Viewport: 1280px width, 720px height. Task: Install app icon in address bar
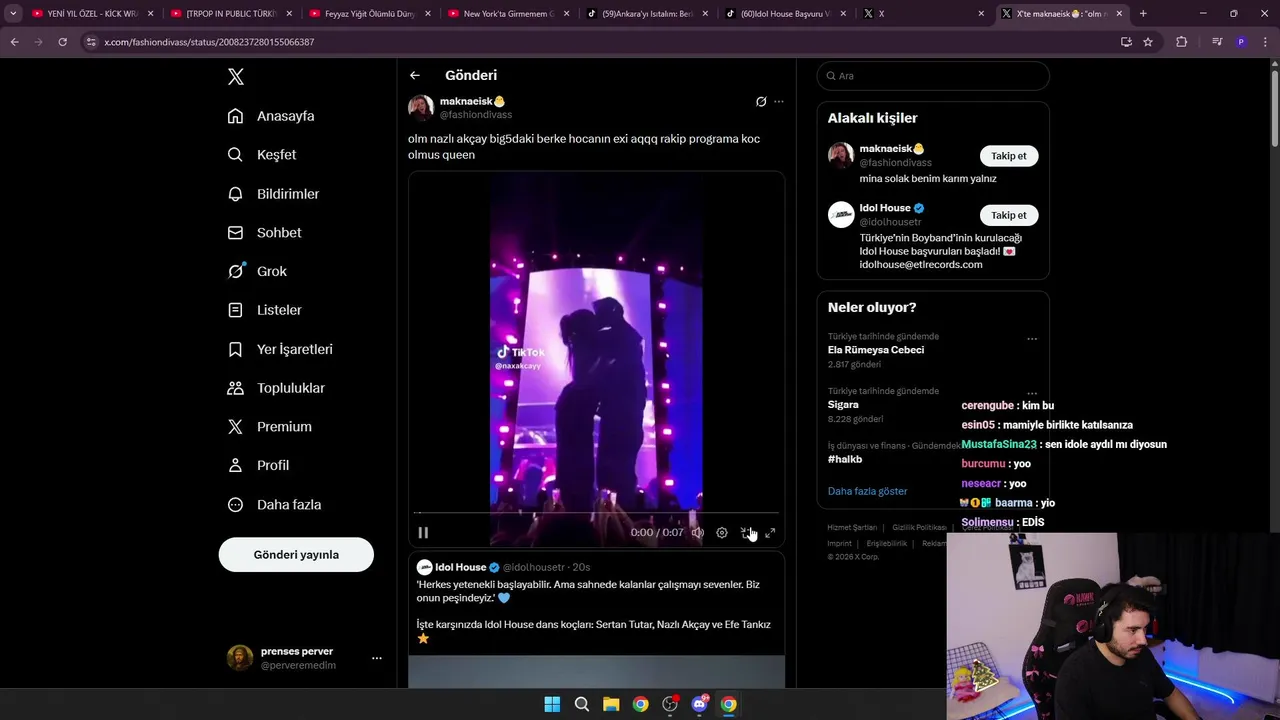click(1126, 42)
